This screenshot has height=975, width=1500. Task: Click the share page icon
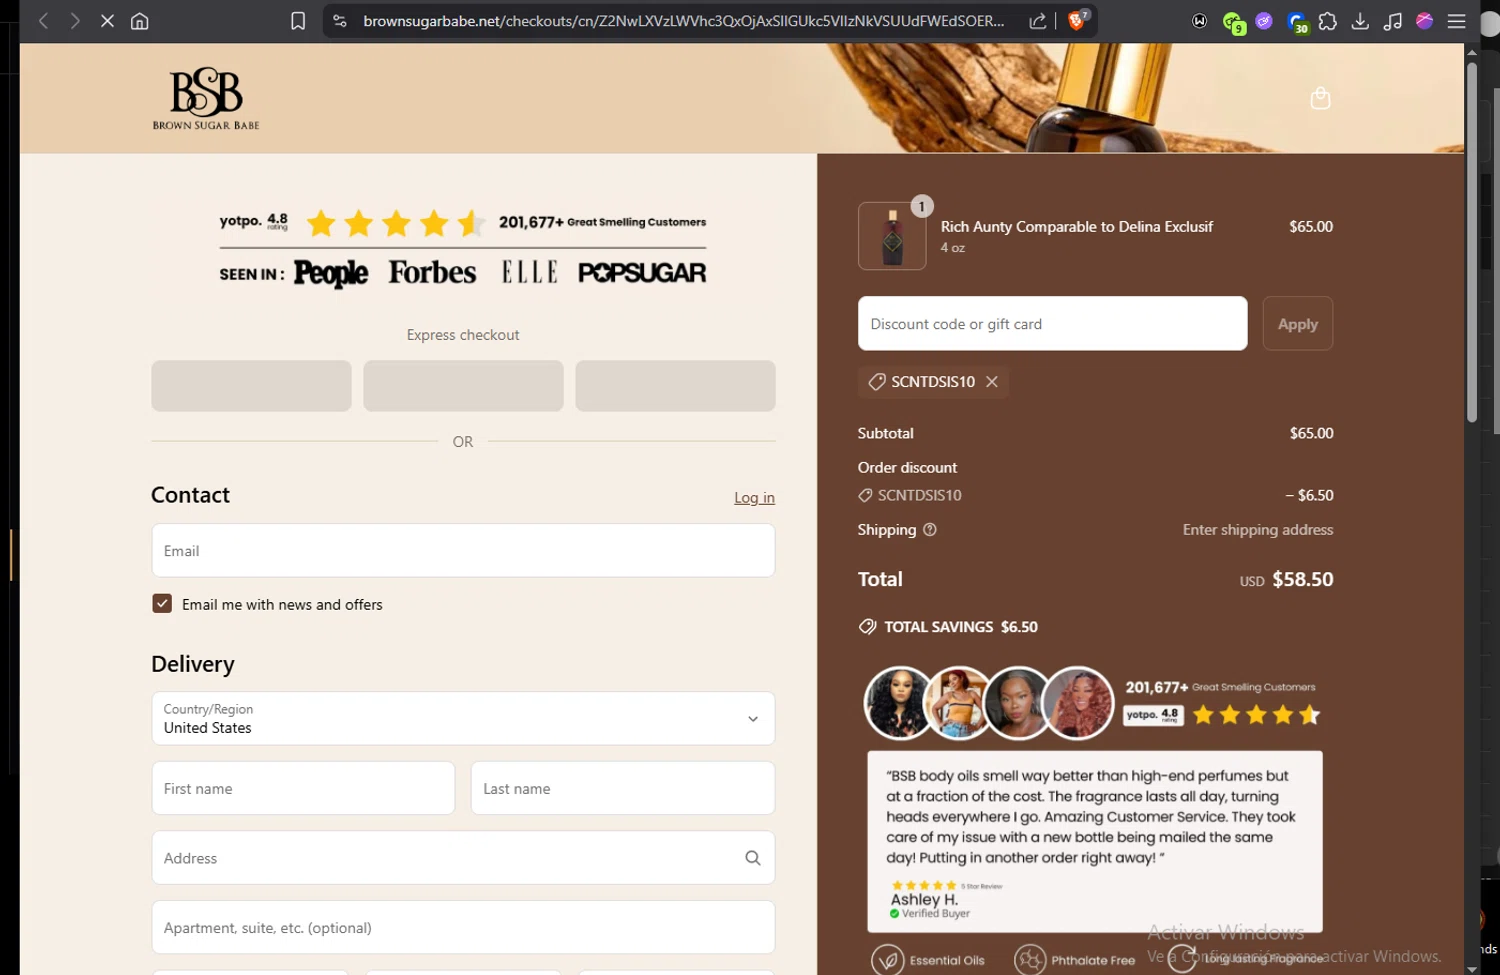tap(1038, 21)
